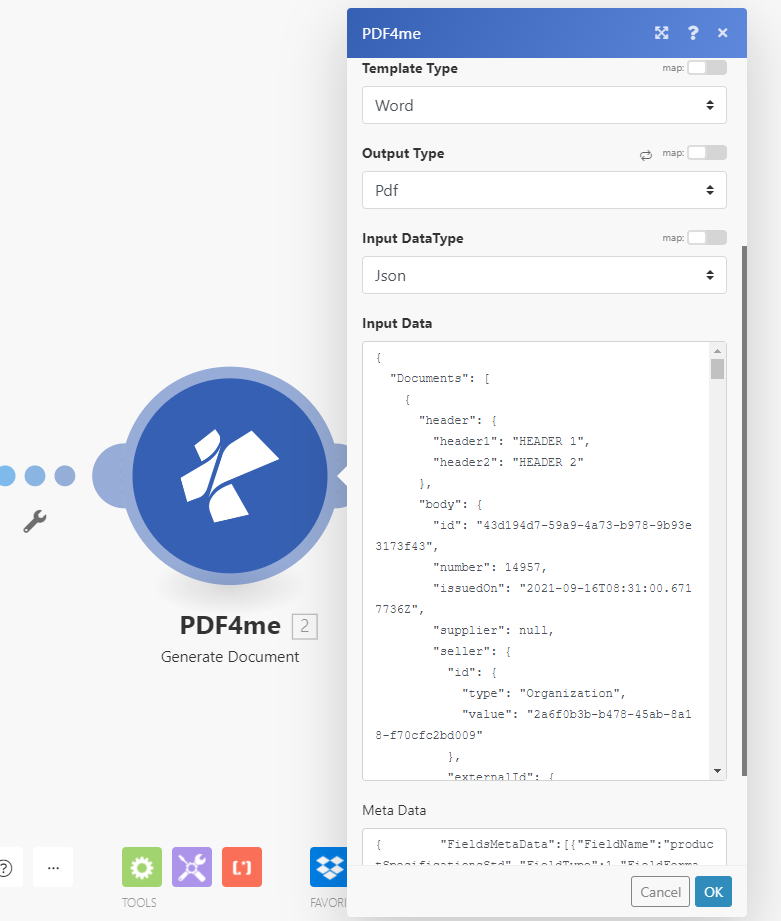Open the green gear Flow Control tool
Screen dimensions: 781x921
[x=141, y=867]
